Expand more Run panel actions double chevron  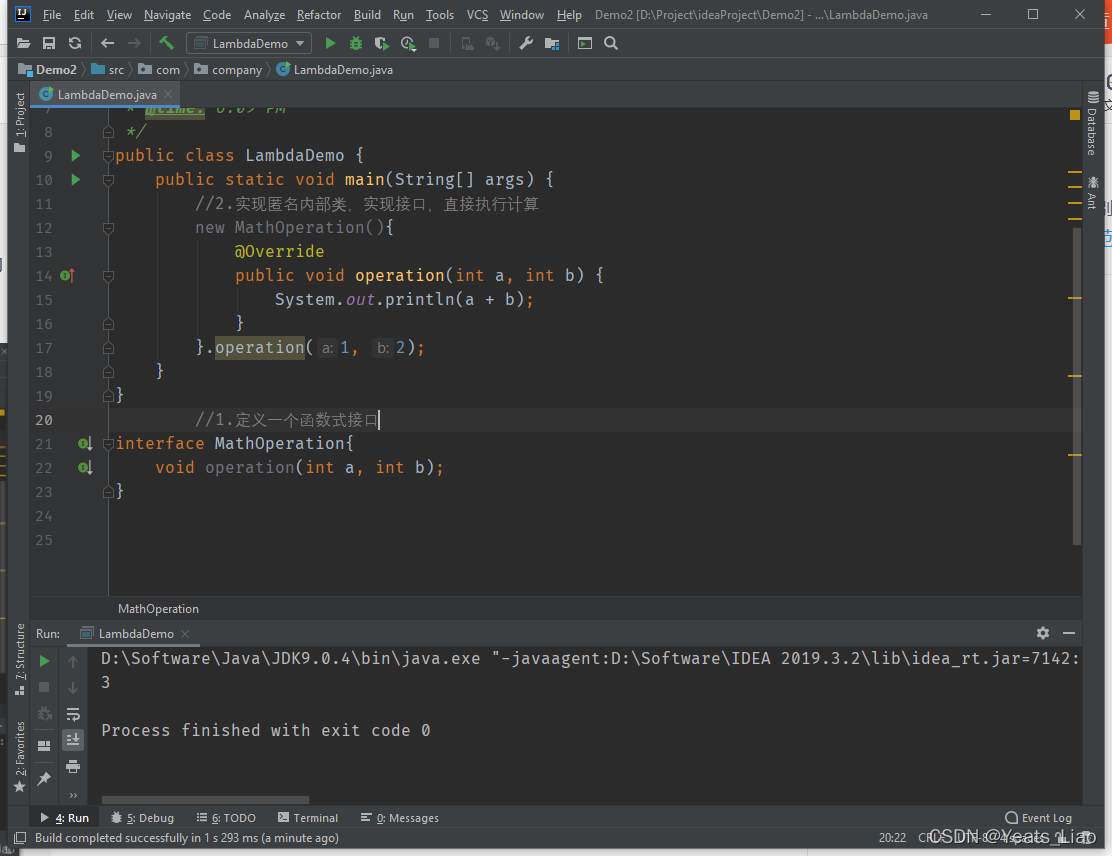pos(73,795)
